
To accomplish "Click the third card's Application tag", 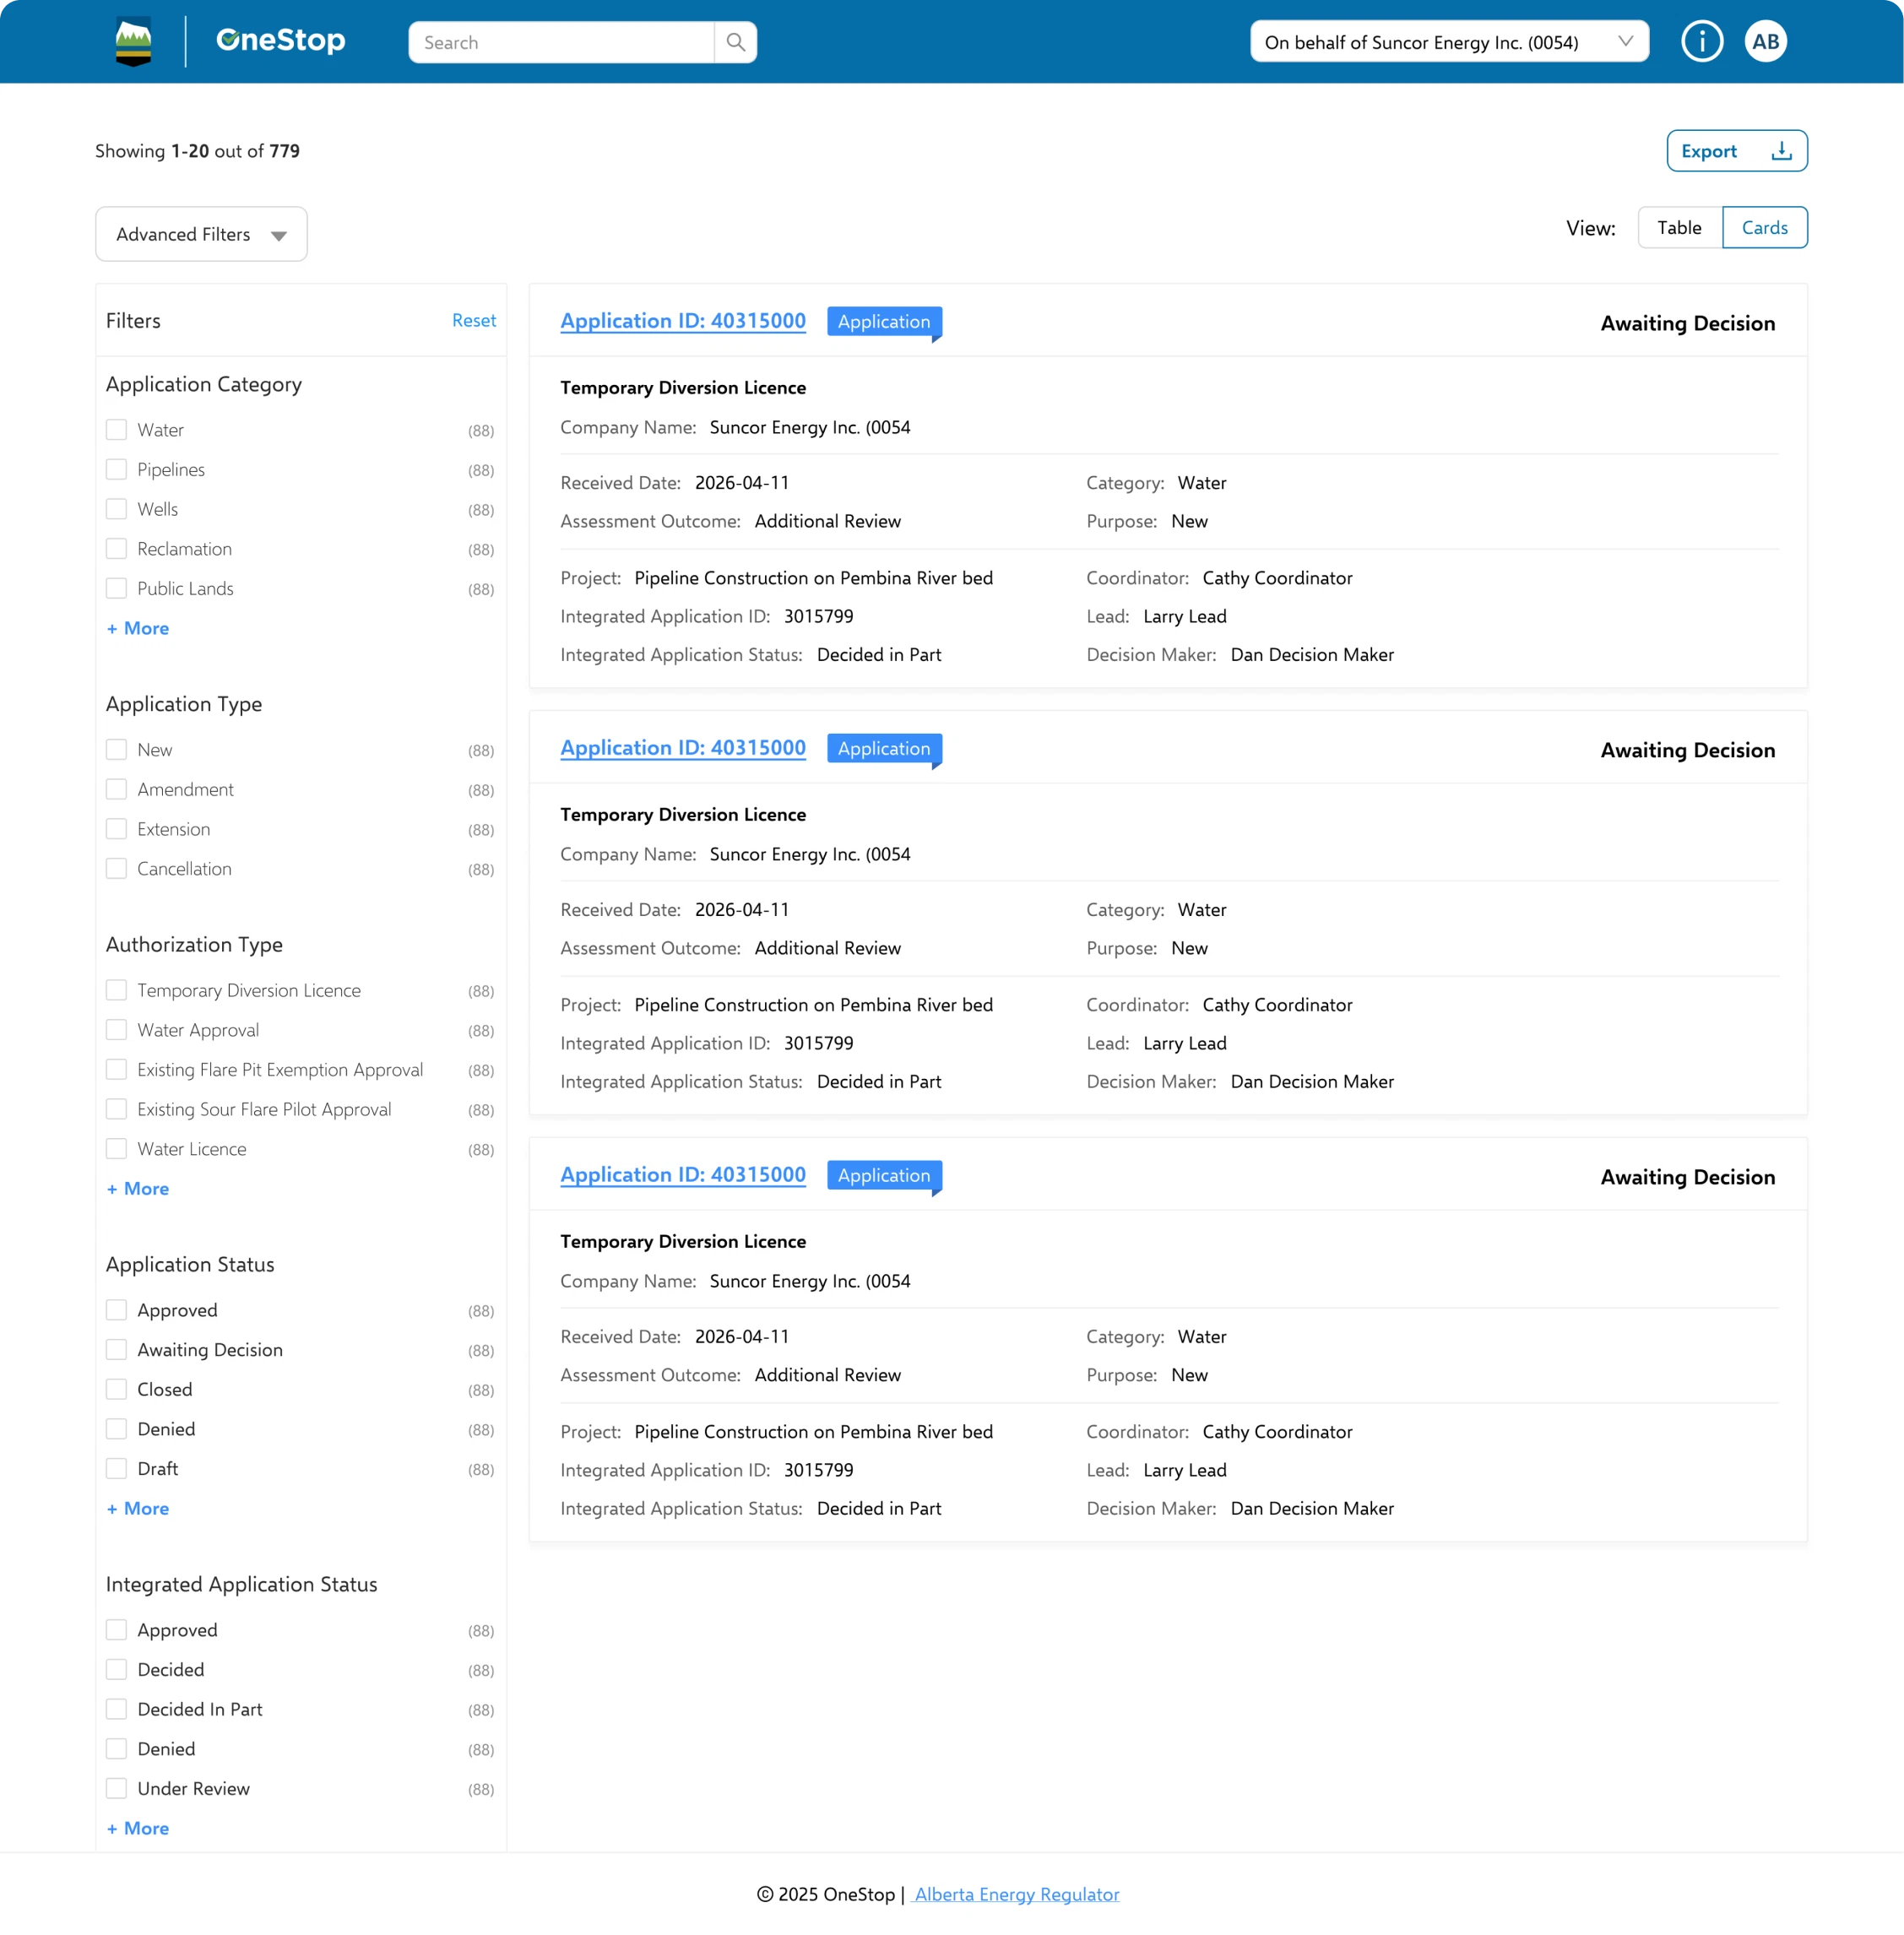I will pos(884,1176).
